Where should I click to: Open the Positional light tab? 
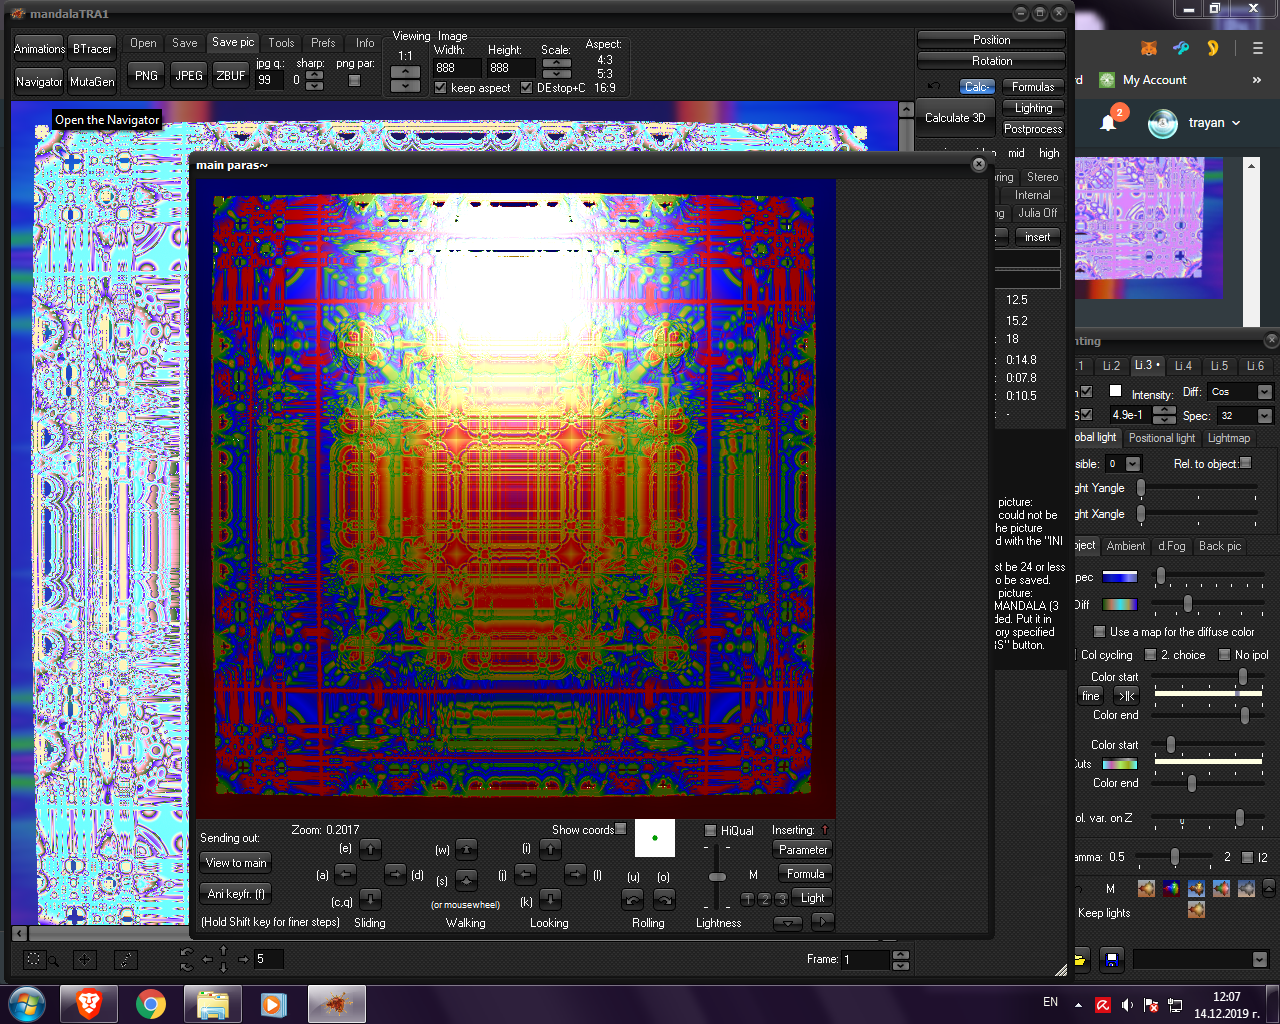(1161, 437)
